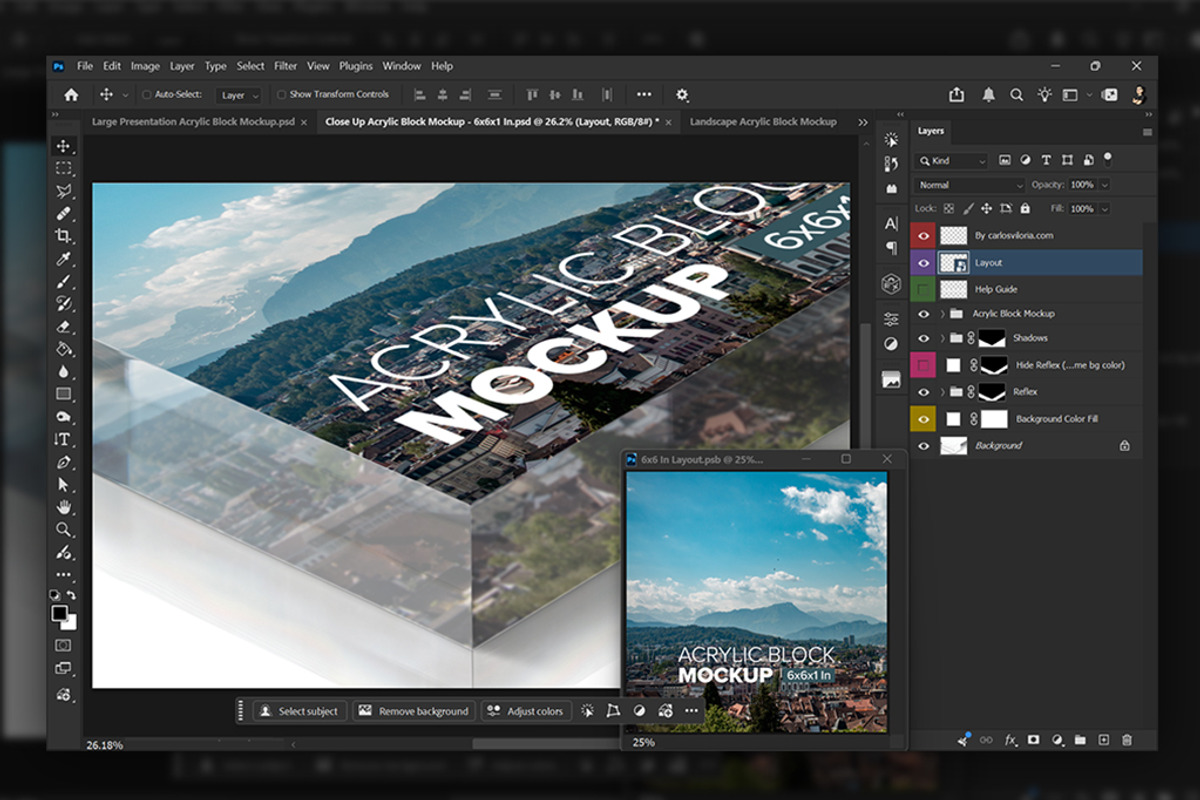Image resolution: width=1200 pixels, height=800 pixels.
Task: Enable the Auto-Select checkbox
Action: point(147,95)
